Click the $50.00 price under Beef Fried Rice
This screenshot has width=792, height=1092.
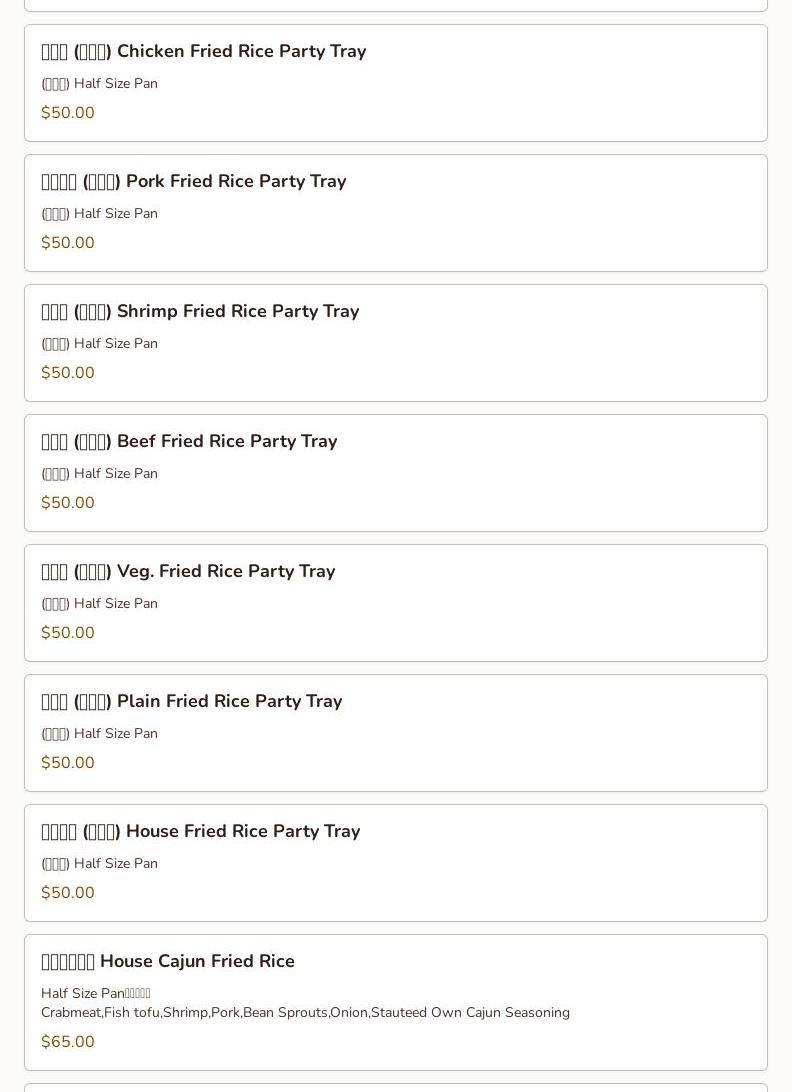tap(68, 503)
